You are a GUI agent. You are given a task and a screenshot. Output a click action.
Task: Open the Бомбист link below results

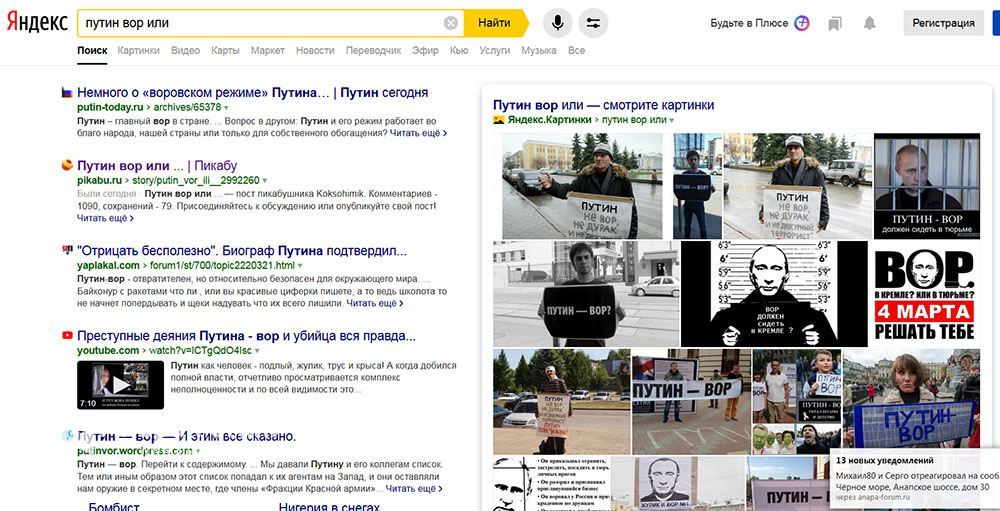pos(114,507)
